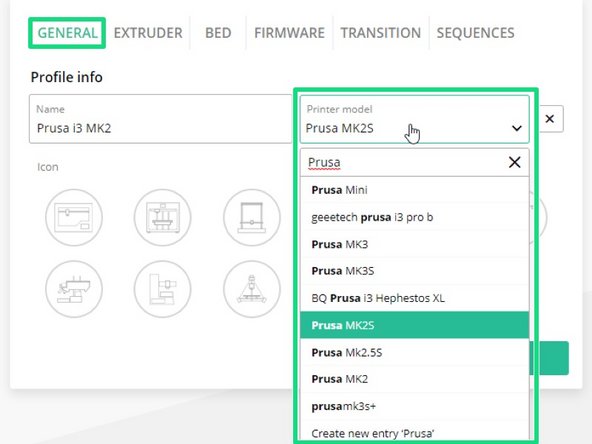This screenshot has height=444, width=592.
Task: Select the single-column cantilever printer icon
Action: 163,289
